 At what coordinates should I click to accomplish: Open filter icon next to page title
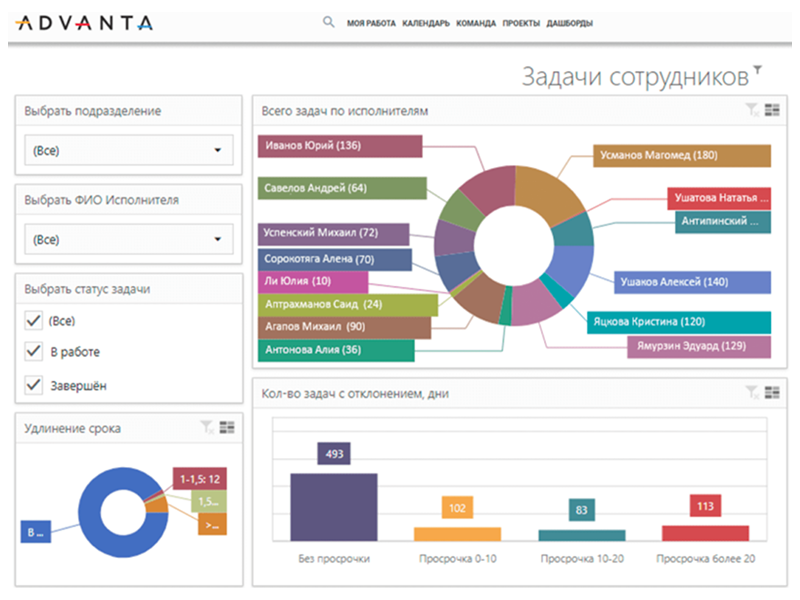point(757,70)
